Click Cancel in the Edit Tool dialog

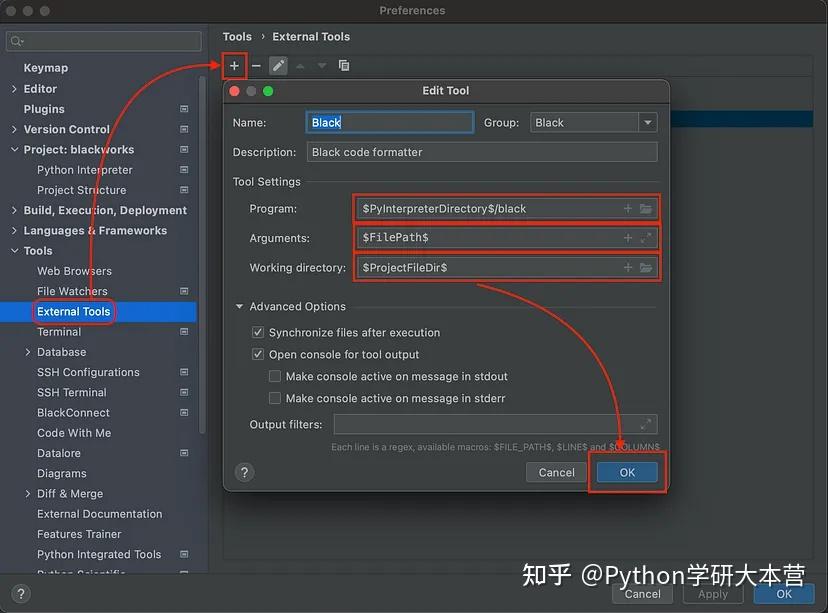(x=556, y=471)
